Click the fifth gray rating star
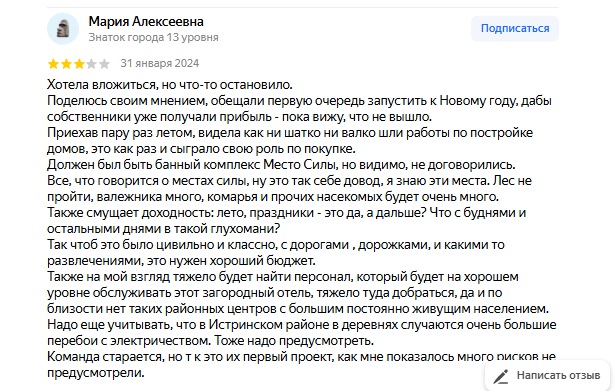This screenshot has width=615, height=391. click(x=104, y=64)
